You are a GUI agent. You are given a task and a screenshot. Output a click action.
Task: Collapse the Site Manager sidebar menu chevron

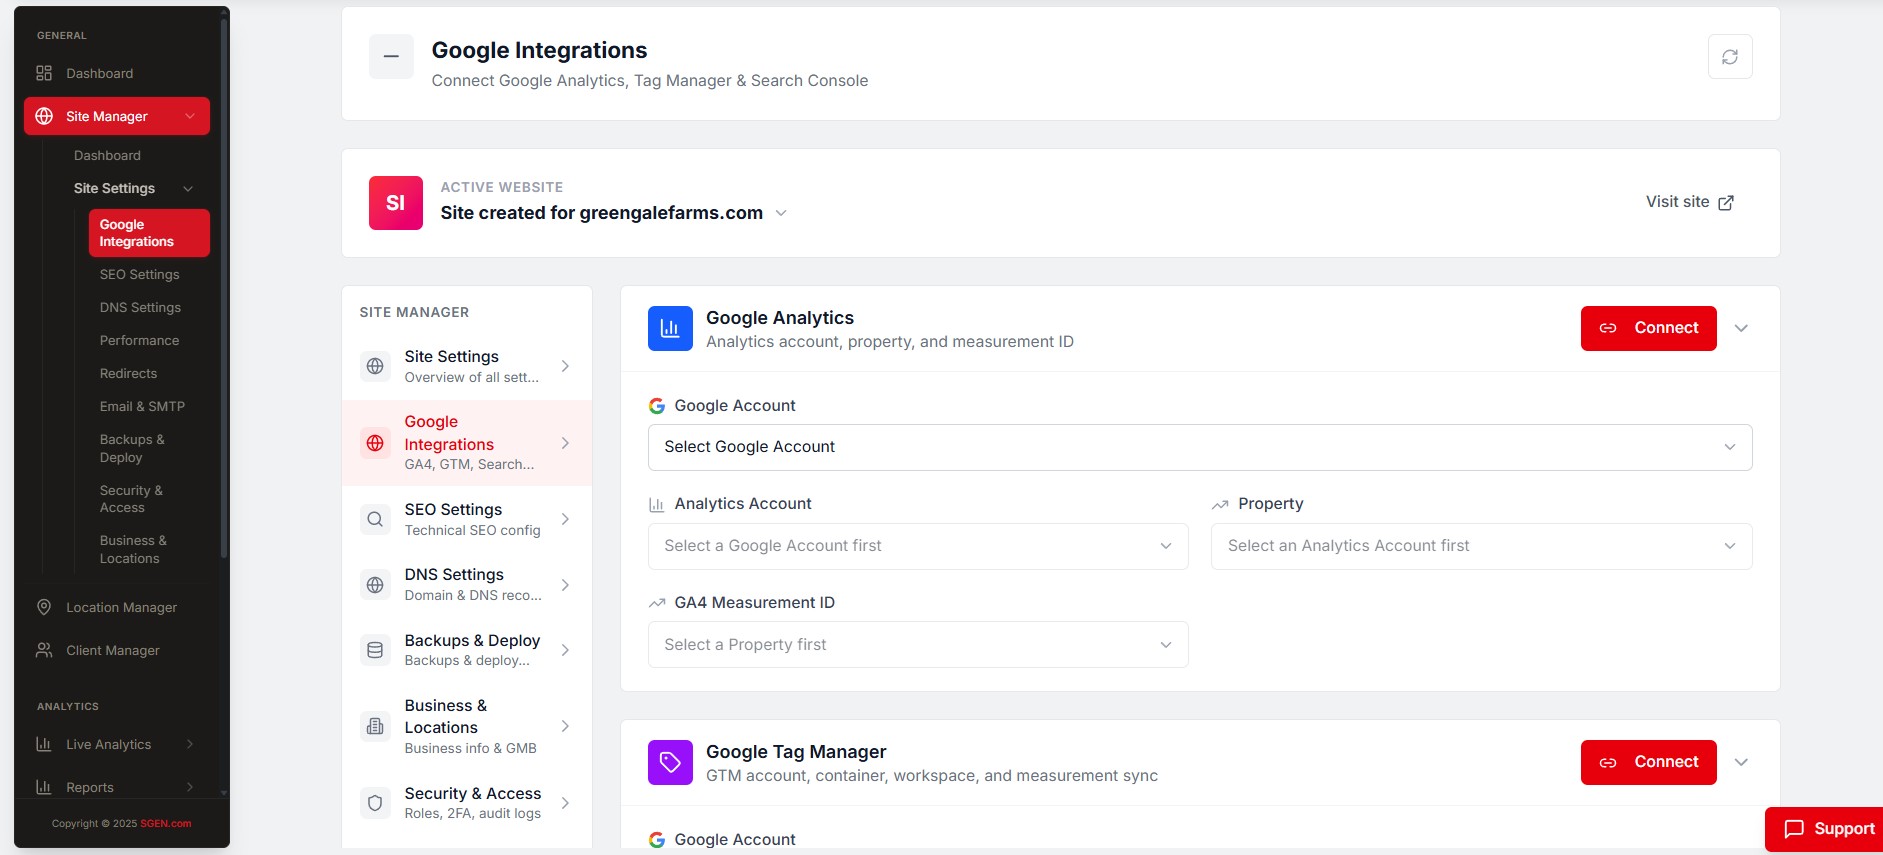[x=190, y=116]
